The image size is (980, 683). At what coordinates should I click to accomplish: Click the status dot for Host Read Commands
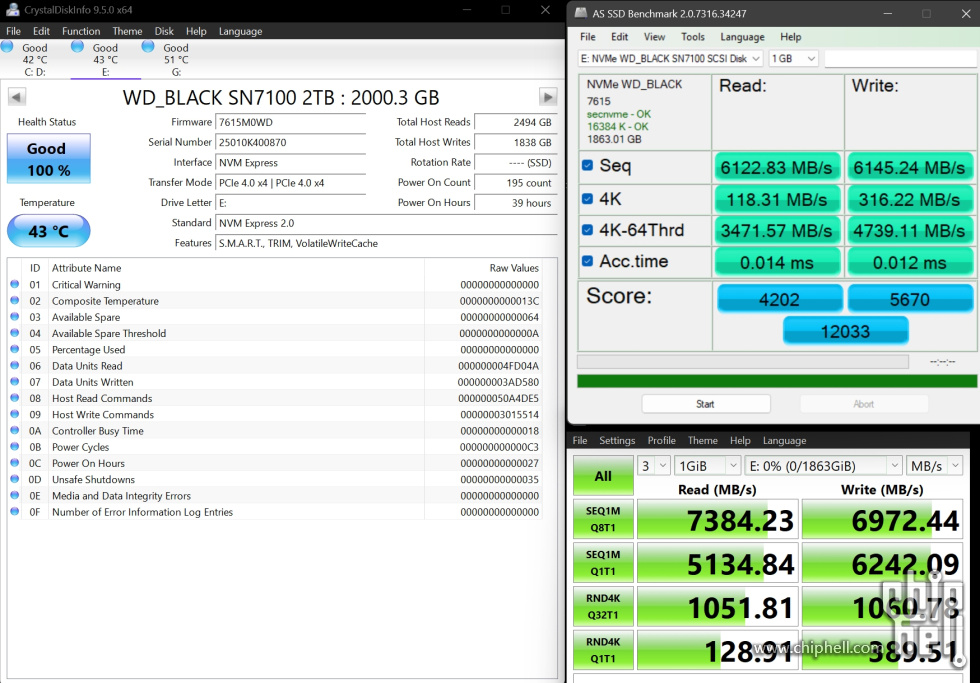[x=14, y=398]
